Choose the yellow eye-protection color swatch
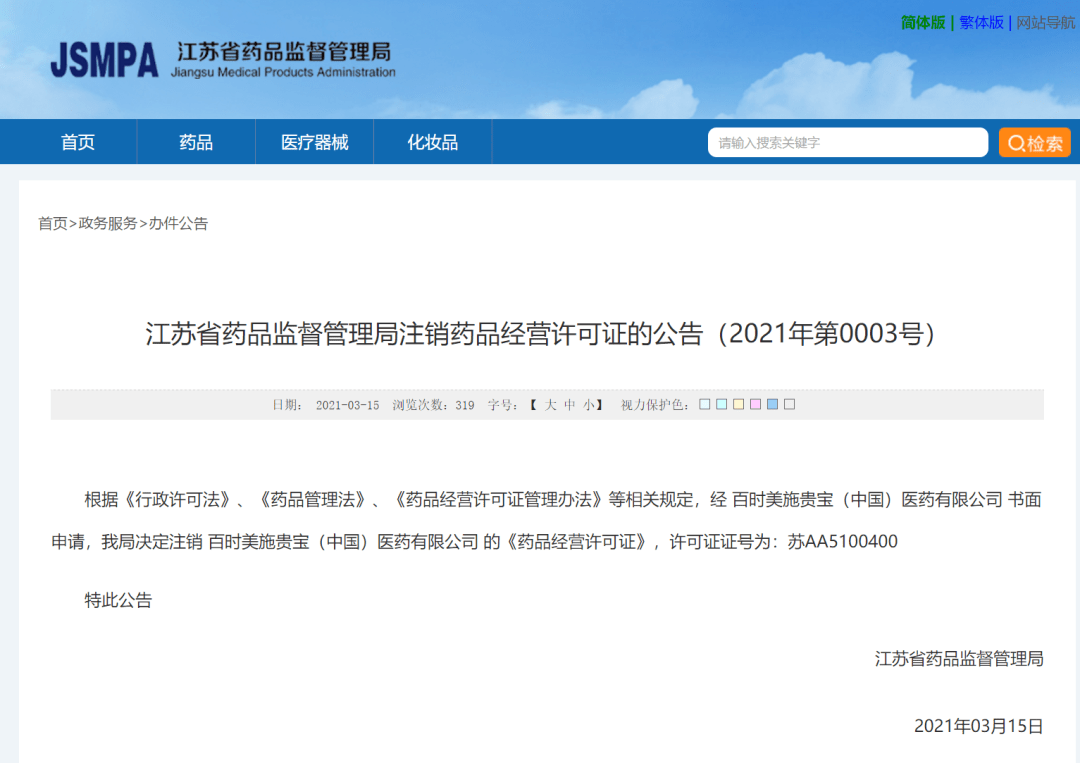 (739, 405)
